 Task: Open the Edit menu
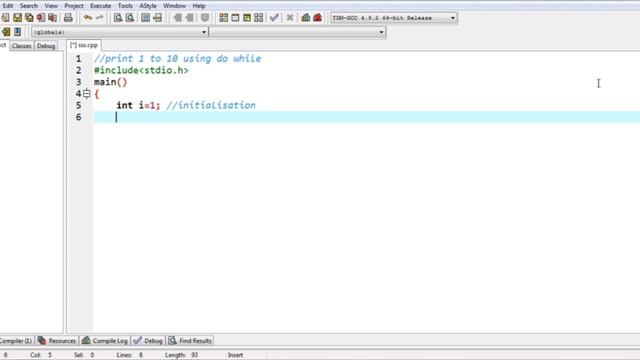[8, 6]
